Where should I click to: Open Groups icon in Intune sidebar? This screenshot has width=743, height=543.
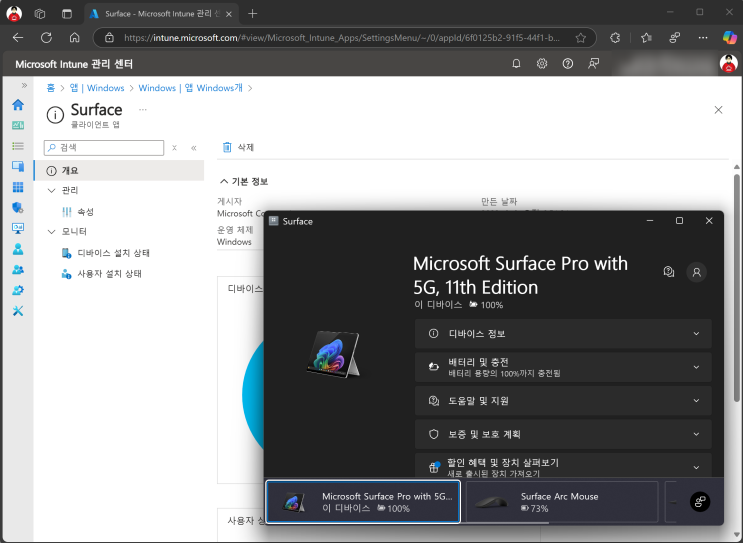(x=18, y=270)
